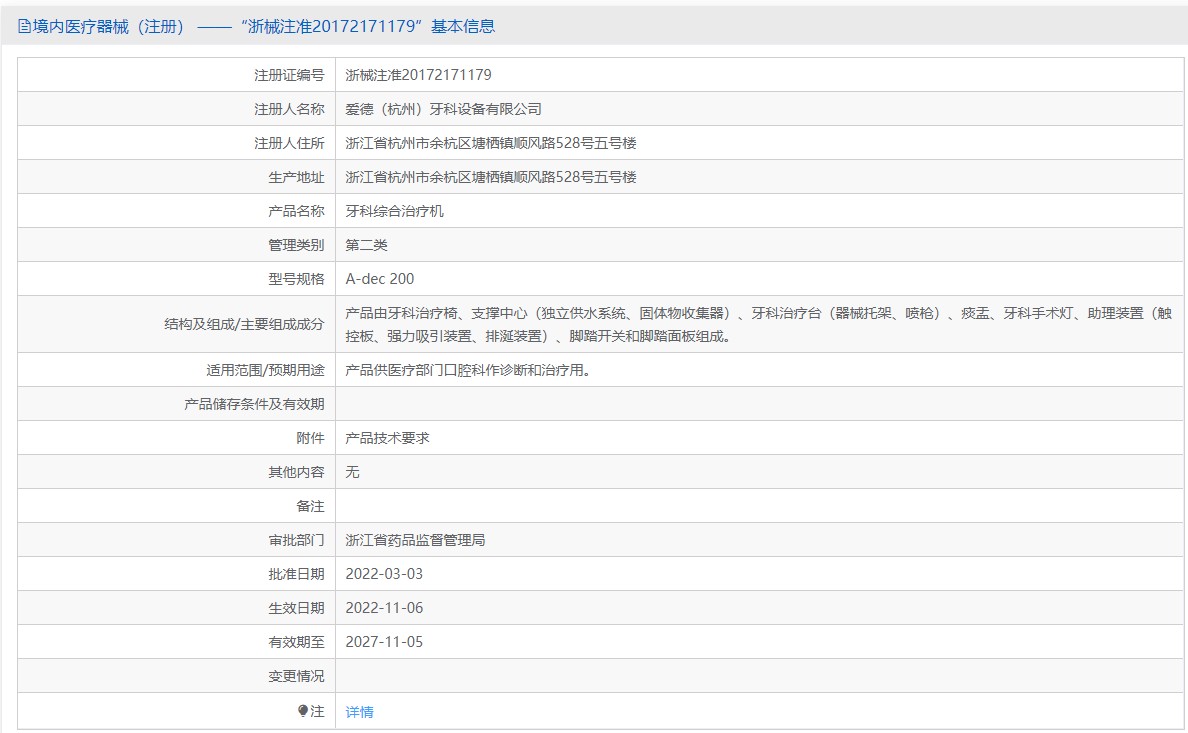Viewport: 1188px width, 733px height.
Task: Click the 附件 label
Action: 310,438
